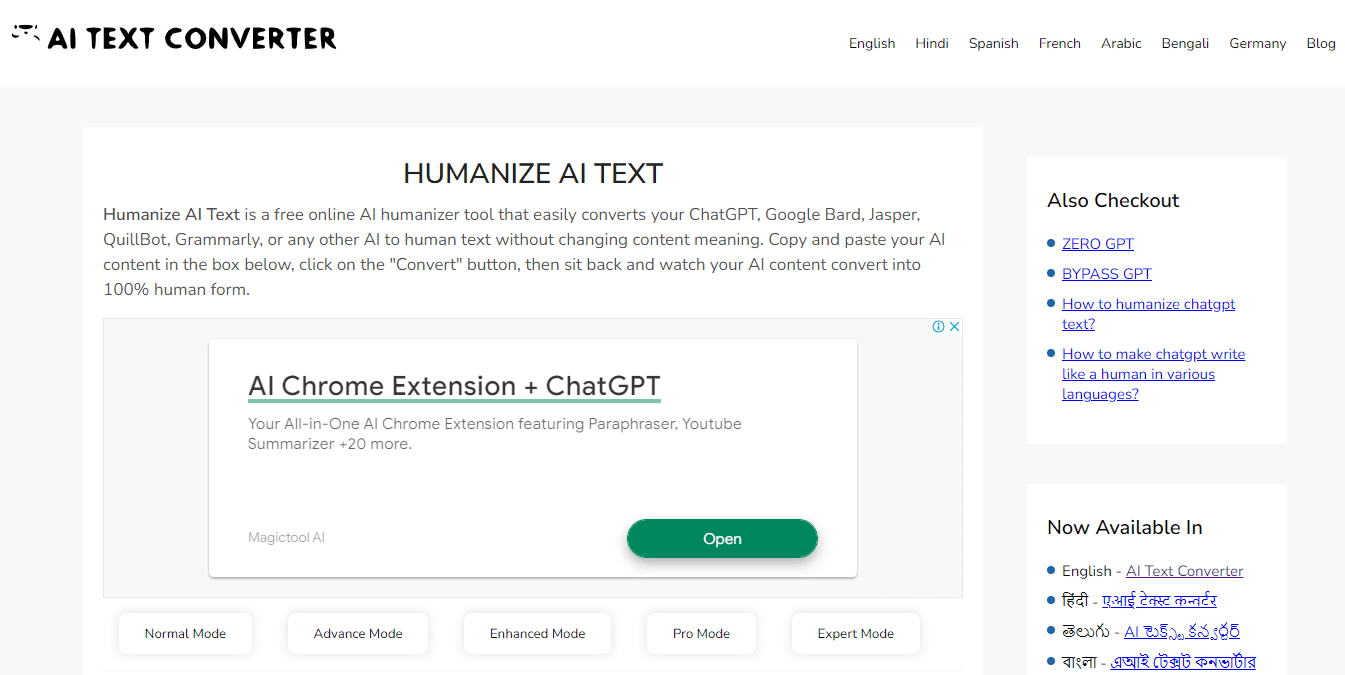Open the Arabic language page
The height and width of the screenshot is (675, 1345).
1121,43
